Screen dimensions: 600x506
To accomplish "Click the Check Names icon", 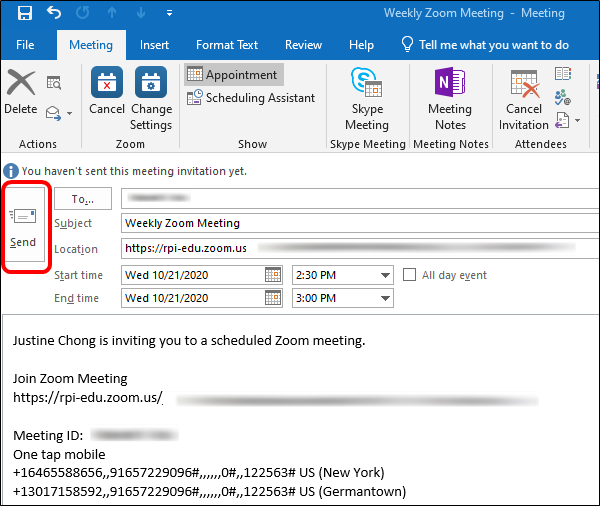I will [562, 97].
